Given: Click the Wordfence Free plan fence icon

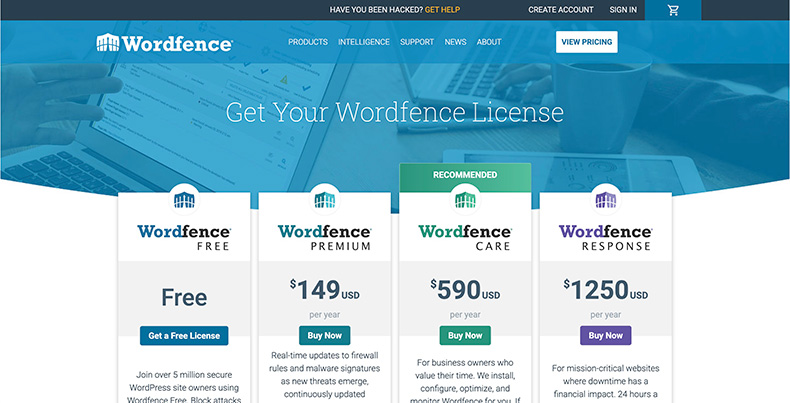Looking at the screenshot, I should pos(184,200).
